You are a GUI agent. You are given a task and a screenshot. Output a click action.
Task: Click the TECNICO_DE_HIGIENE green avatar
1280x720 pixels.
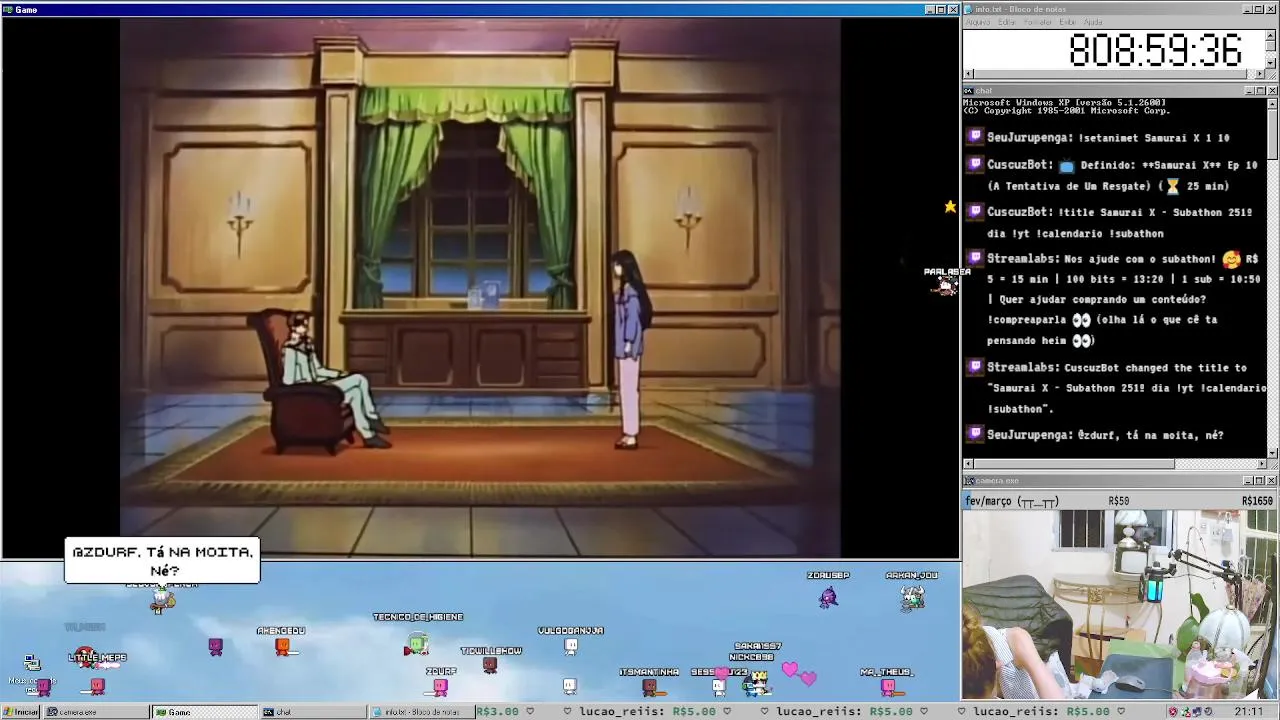417,645
